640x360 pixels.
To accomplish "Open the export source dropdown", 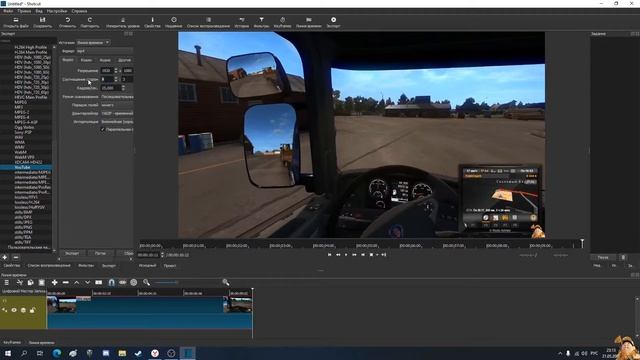I will [93, 42].
